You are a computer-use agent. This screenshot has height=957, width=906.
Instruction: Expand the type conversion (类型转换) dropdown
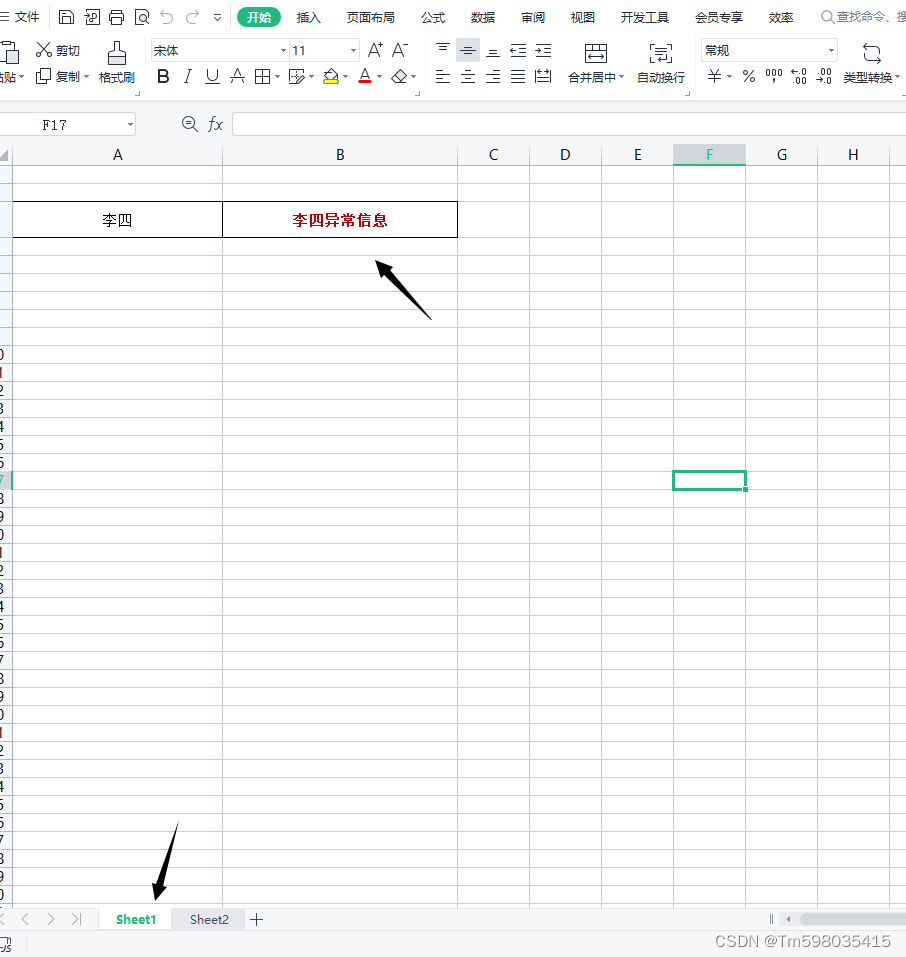(897, 77)
